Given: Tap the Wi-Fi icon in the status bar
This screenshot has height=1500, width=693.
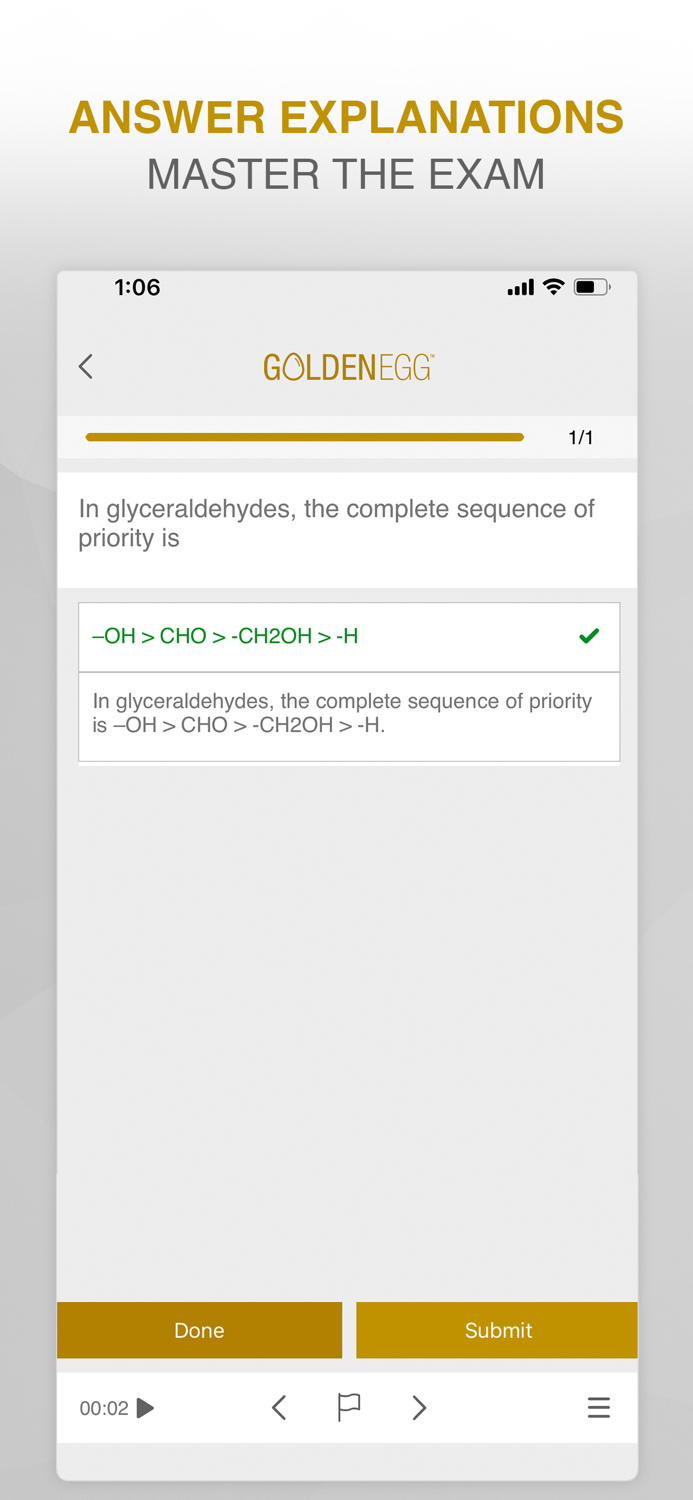Looking at the screenshot, I should point(553,287).
